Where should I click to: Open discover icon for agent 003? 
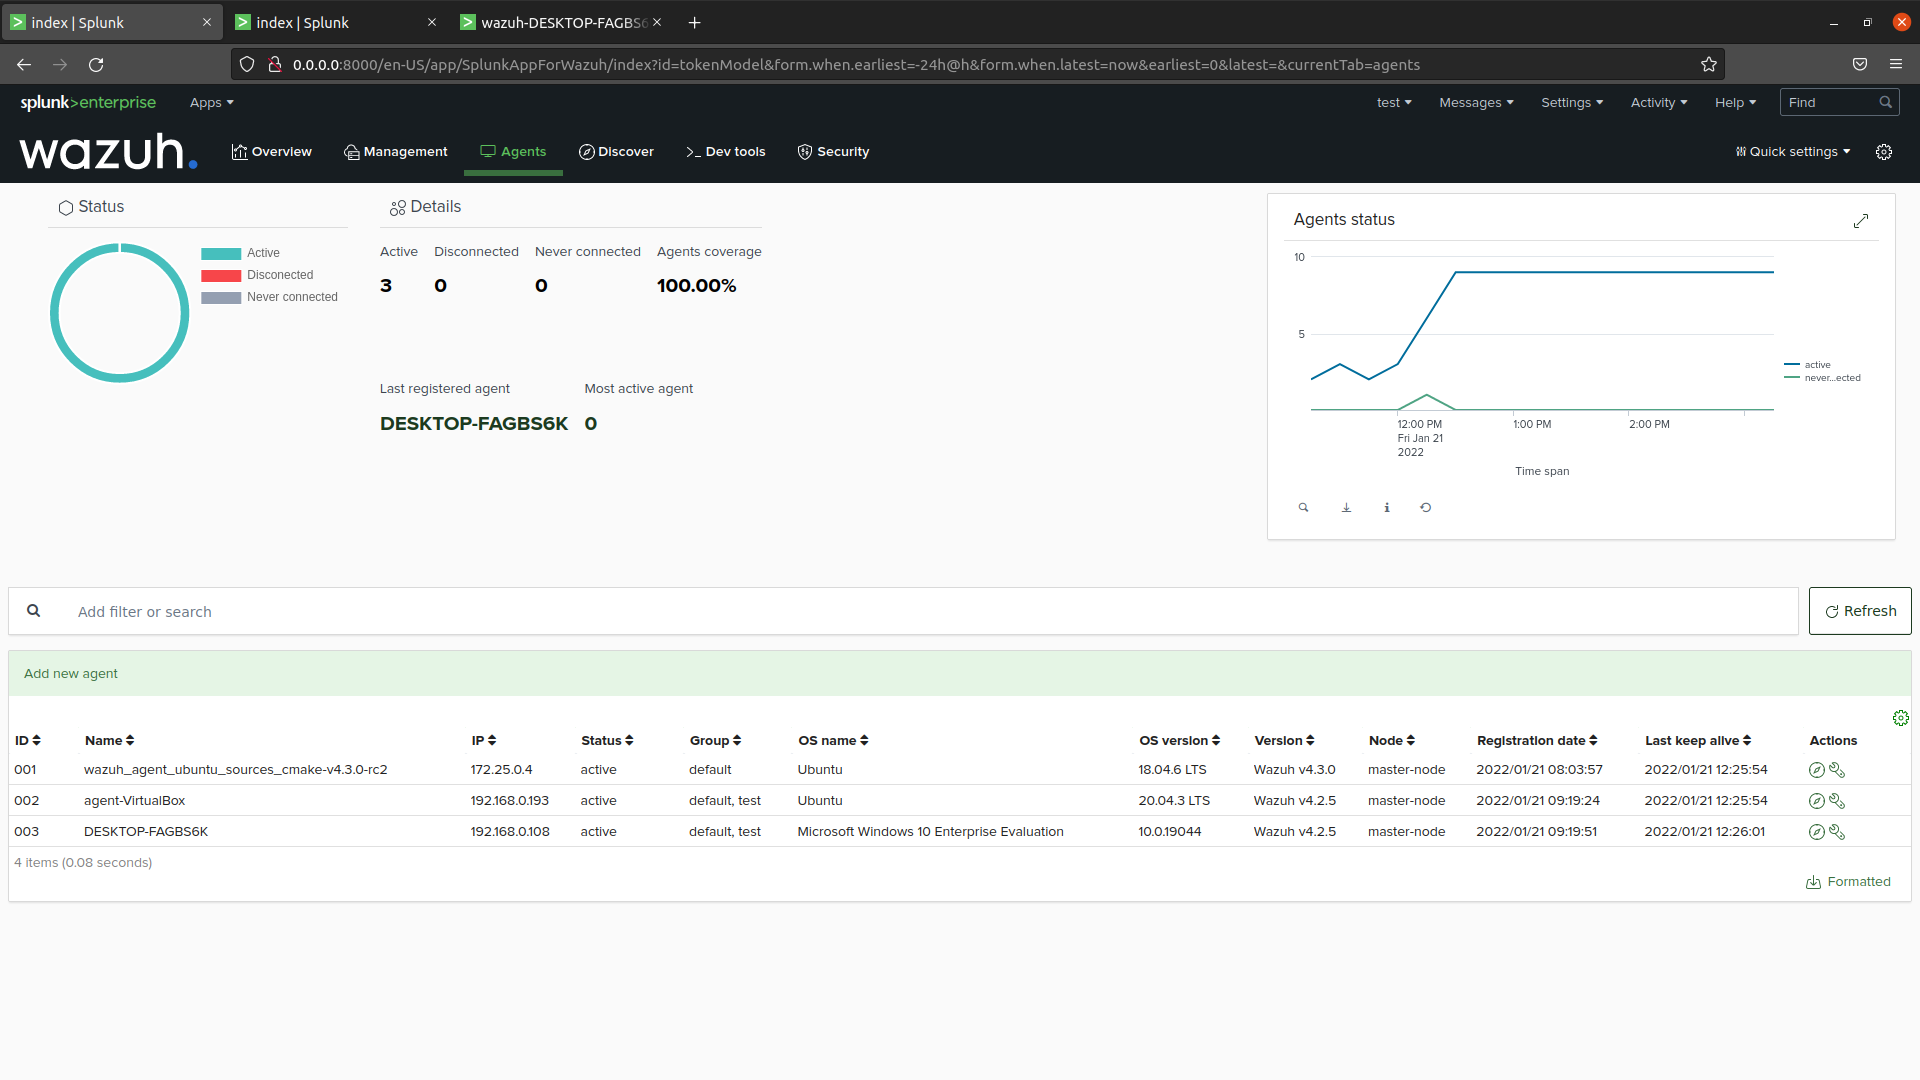tap(1817, 832)
